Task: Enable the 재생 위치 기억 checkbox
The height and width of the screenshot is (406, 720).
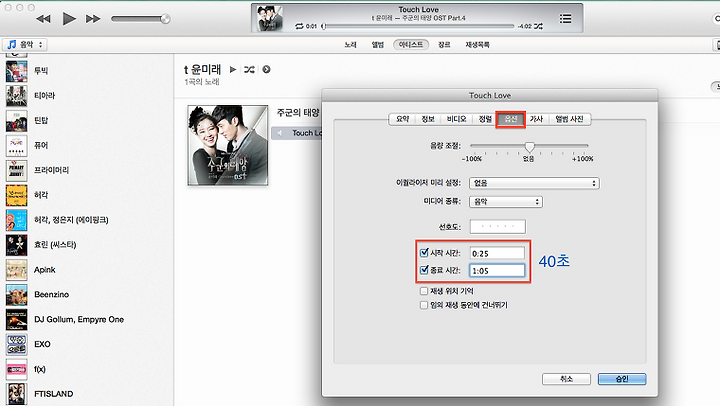Action: click(x=424, y=291)
